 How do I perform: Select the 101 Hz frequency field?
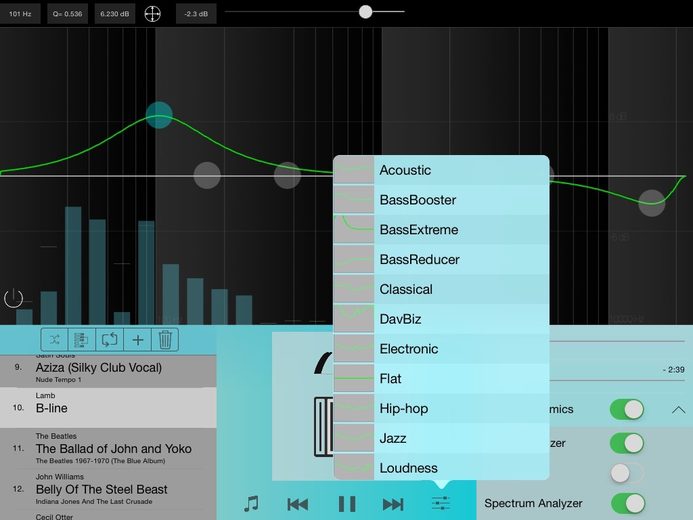(x=20, y=14)
